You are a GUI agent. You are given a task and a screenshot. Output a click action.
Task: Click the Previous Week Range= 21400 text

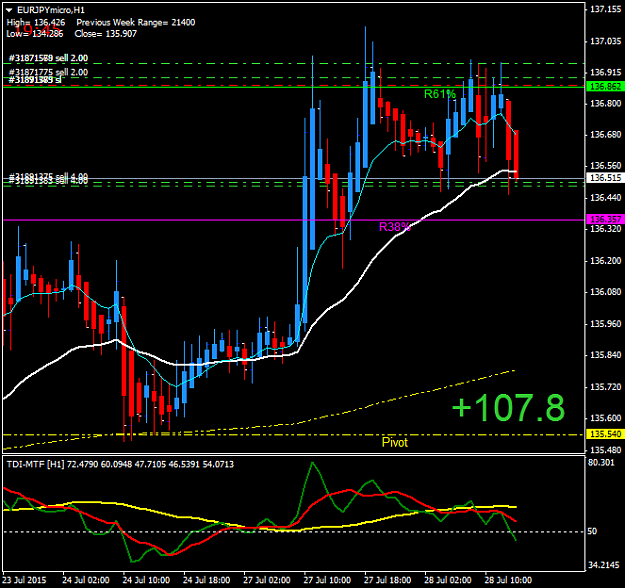pos(136,22)
